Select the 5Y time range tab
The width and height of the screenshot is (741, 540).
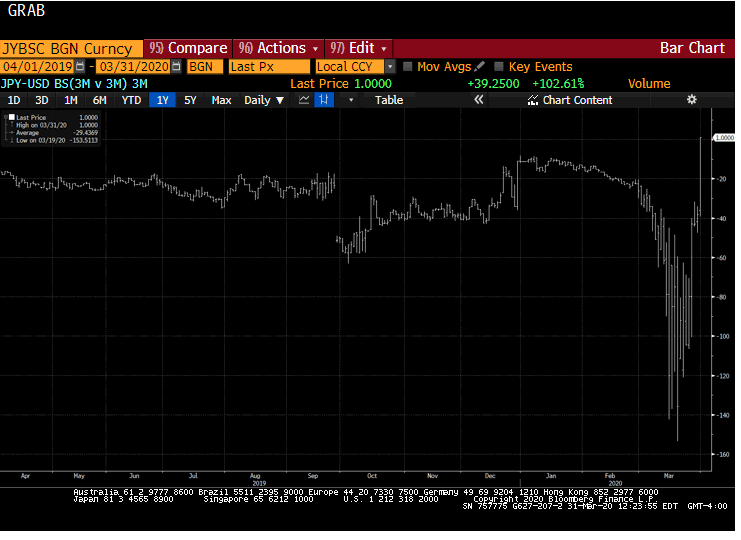click(190, 100)
